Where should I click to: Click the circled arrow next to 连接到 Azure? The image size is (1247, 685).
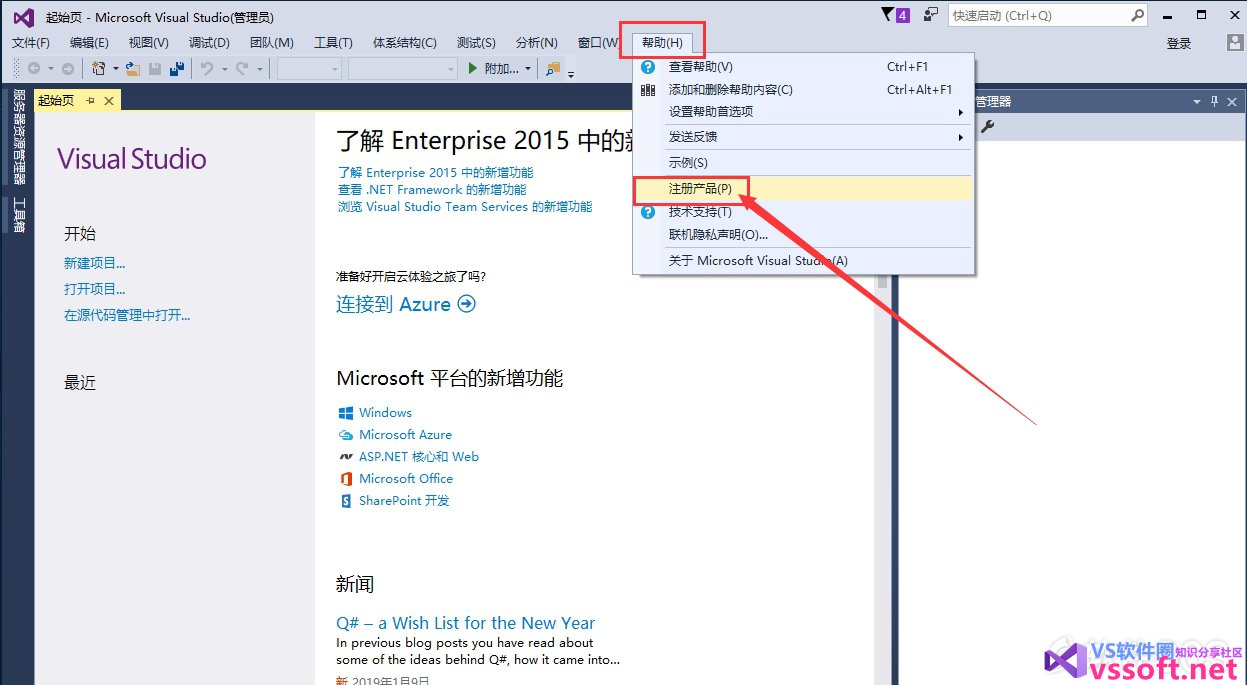coord(466,304)
